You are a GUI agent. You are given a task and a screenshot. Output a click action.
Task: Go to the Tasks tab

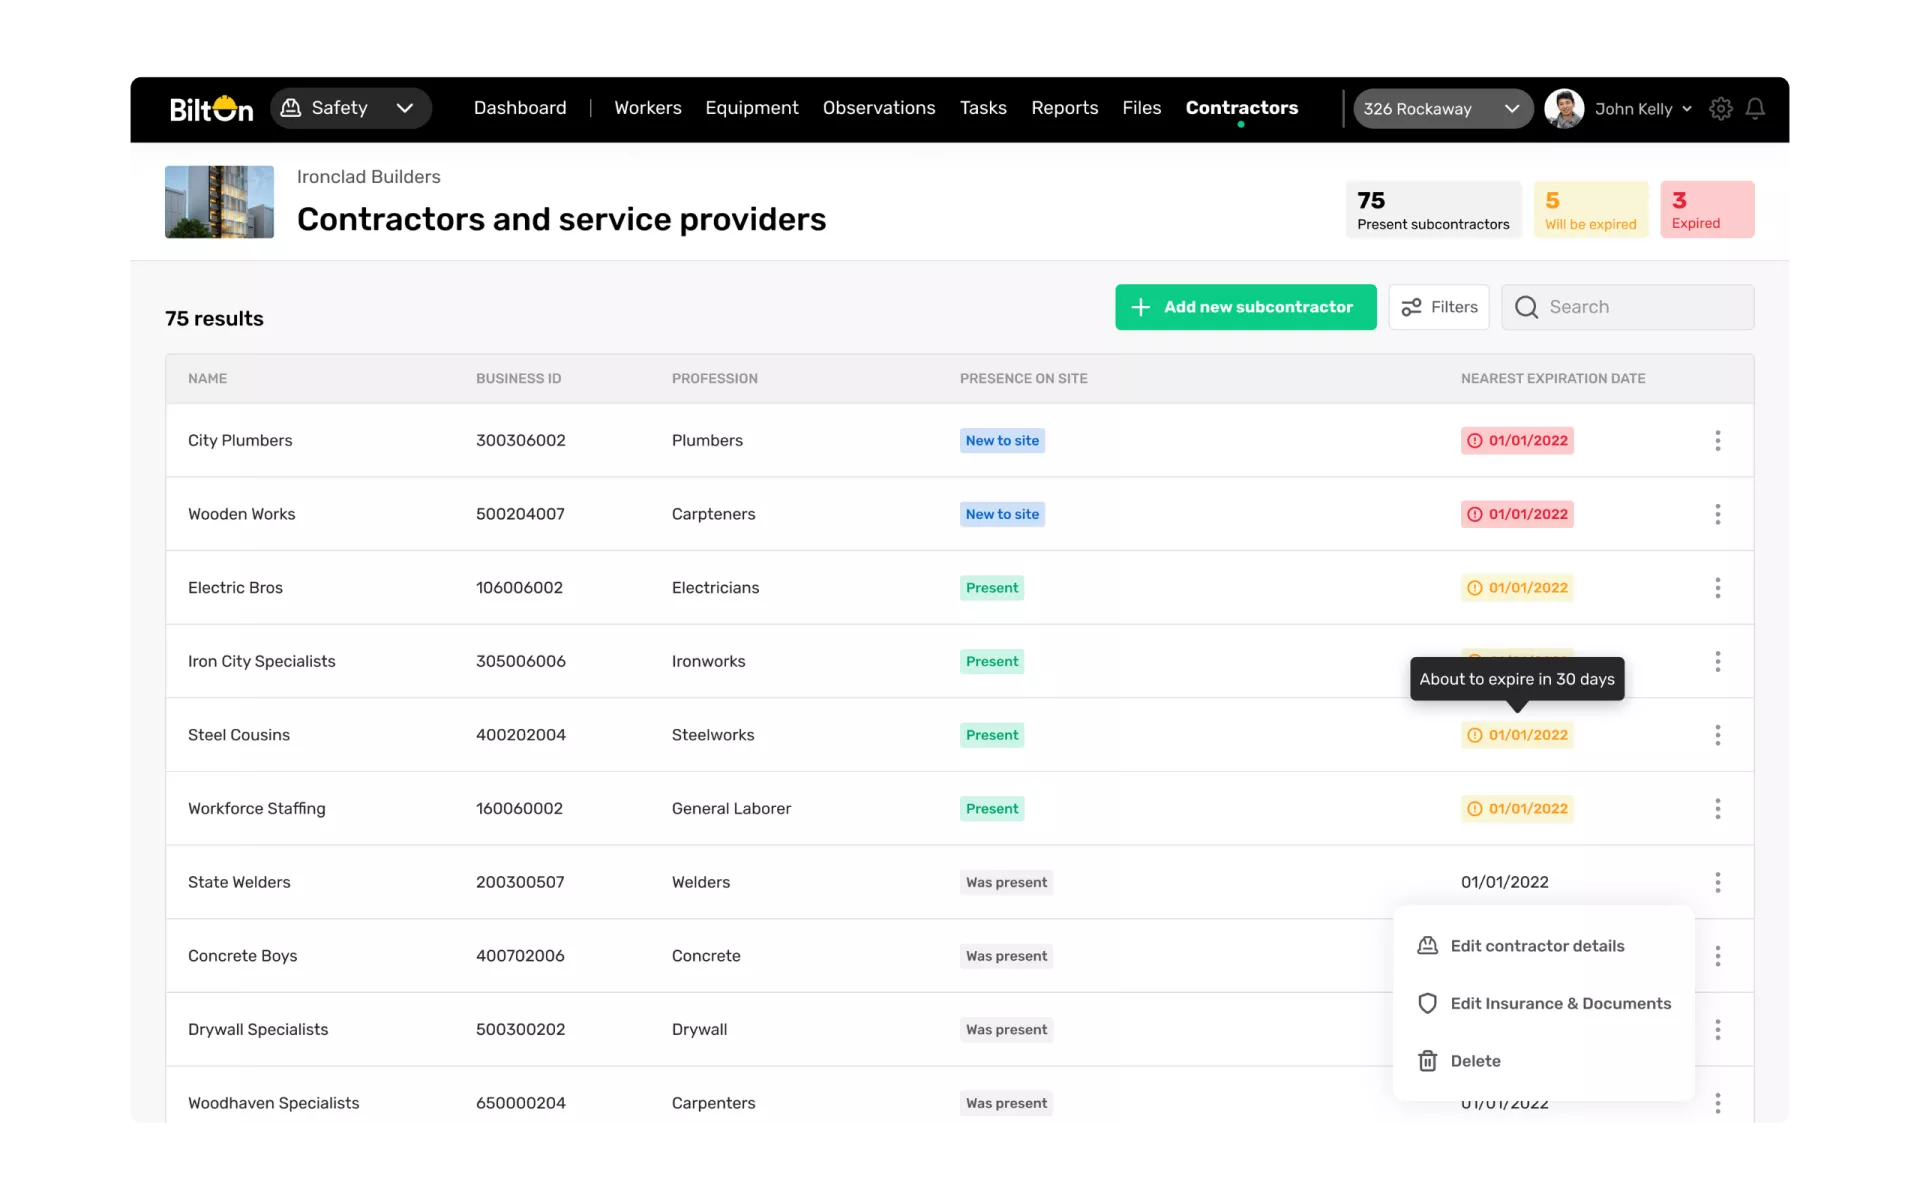[983, 108]
